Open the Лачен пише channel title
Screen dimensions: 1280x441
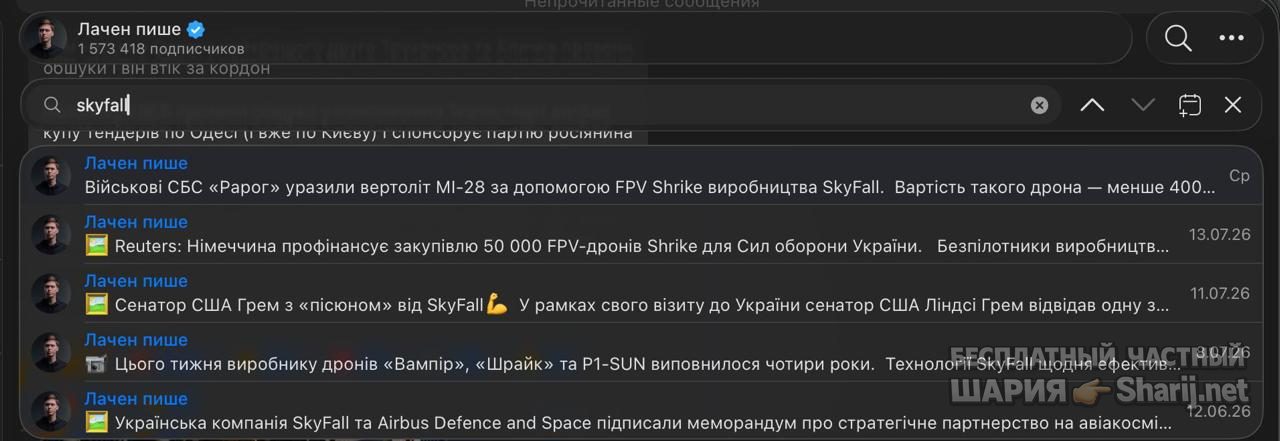coord(129,29)
